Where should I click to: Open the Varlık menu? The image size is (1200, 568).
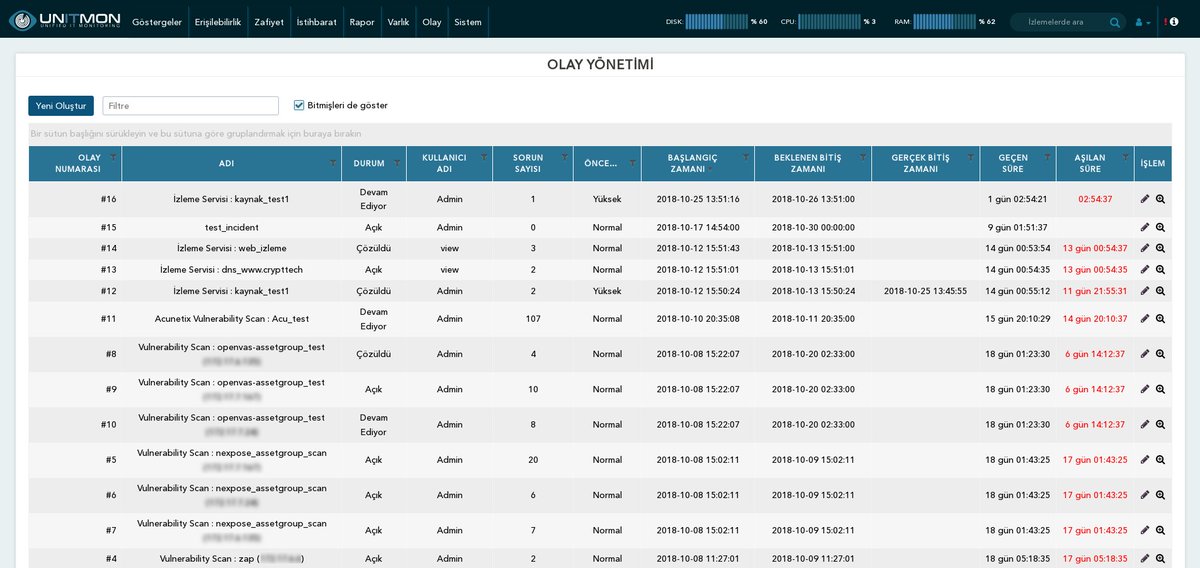pyautogui.click(x=398, y=22)
